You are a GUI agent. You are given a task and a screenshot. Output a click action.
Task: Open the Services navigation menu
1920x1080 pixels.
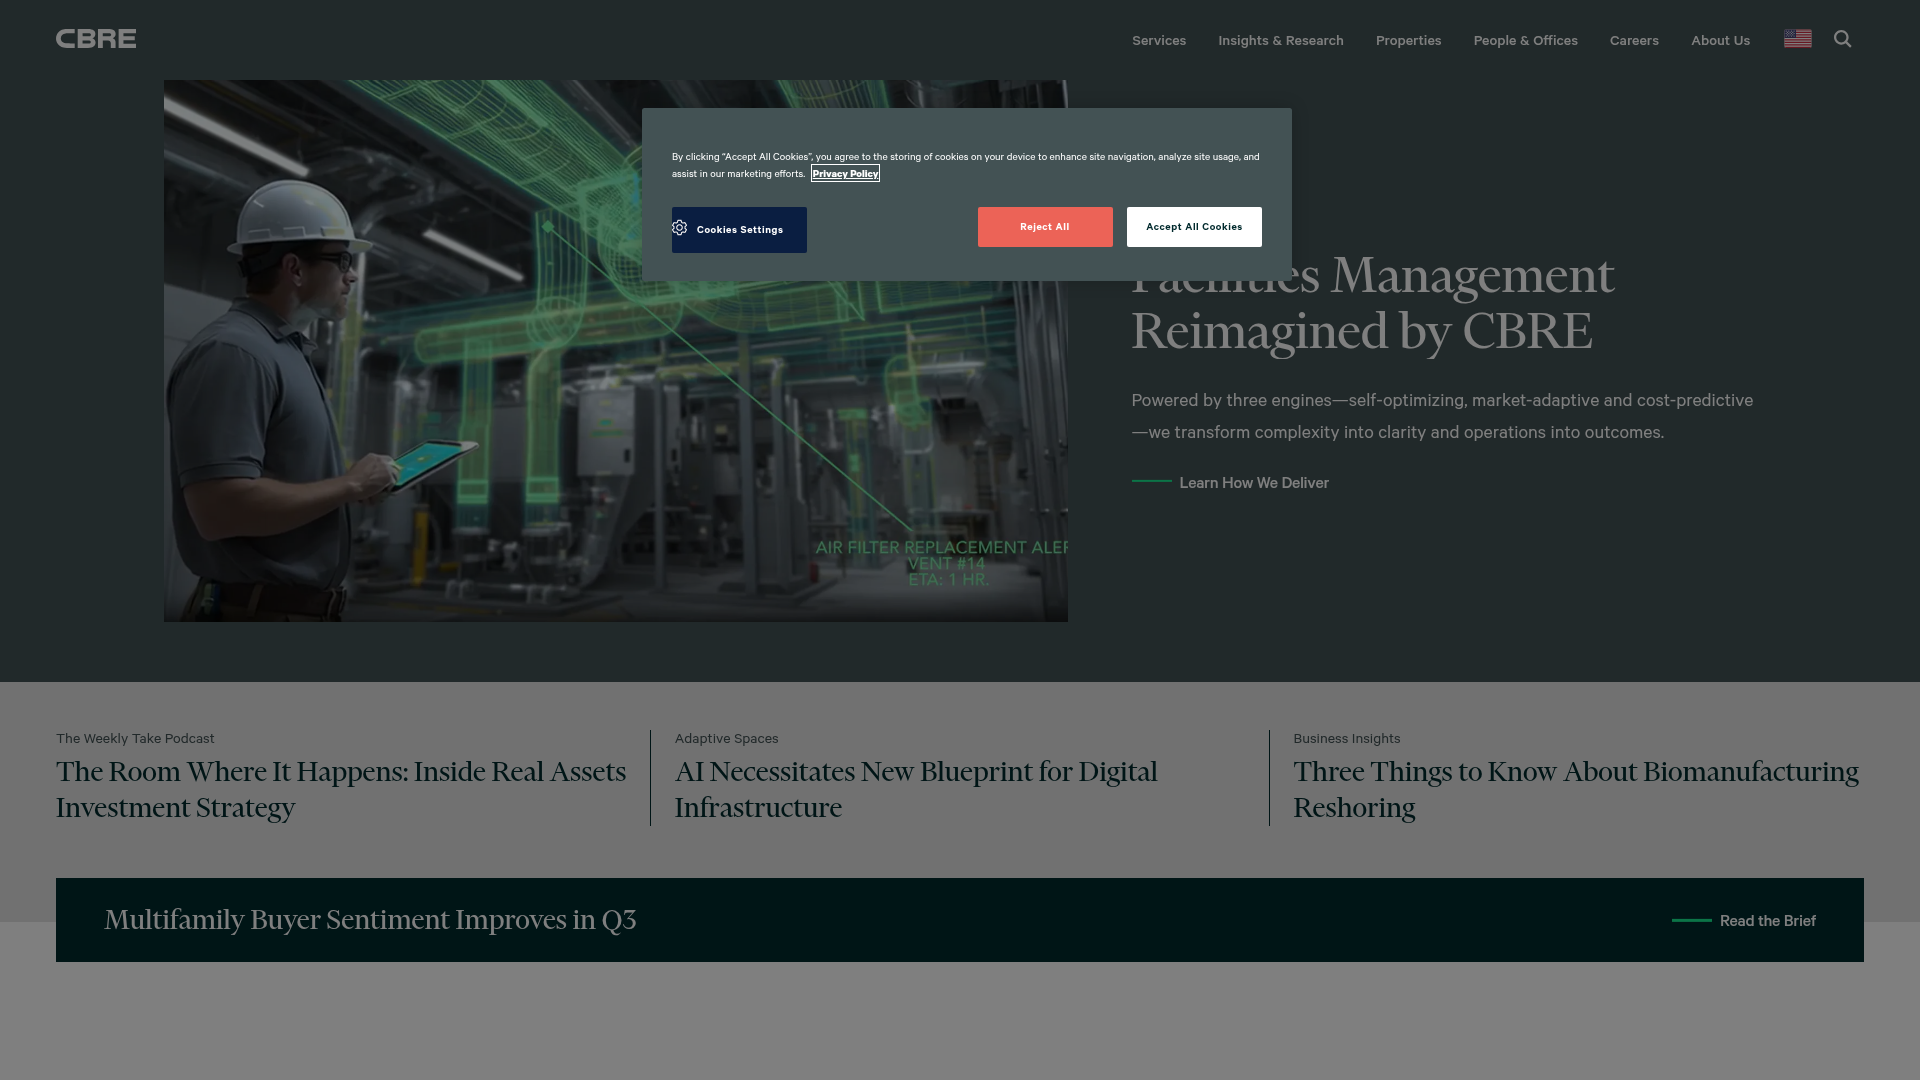tap(1158, 40)
